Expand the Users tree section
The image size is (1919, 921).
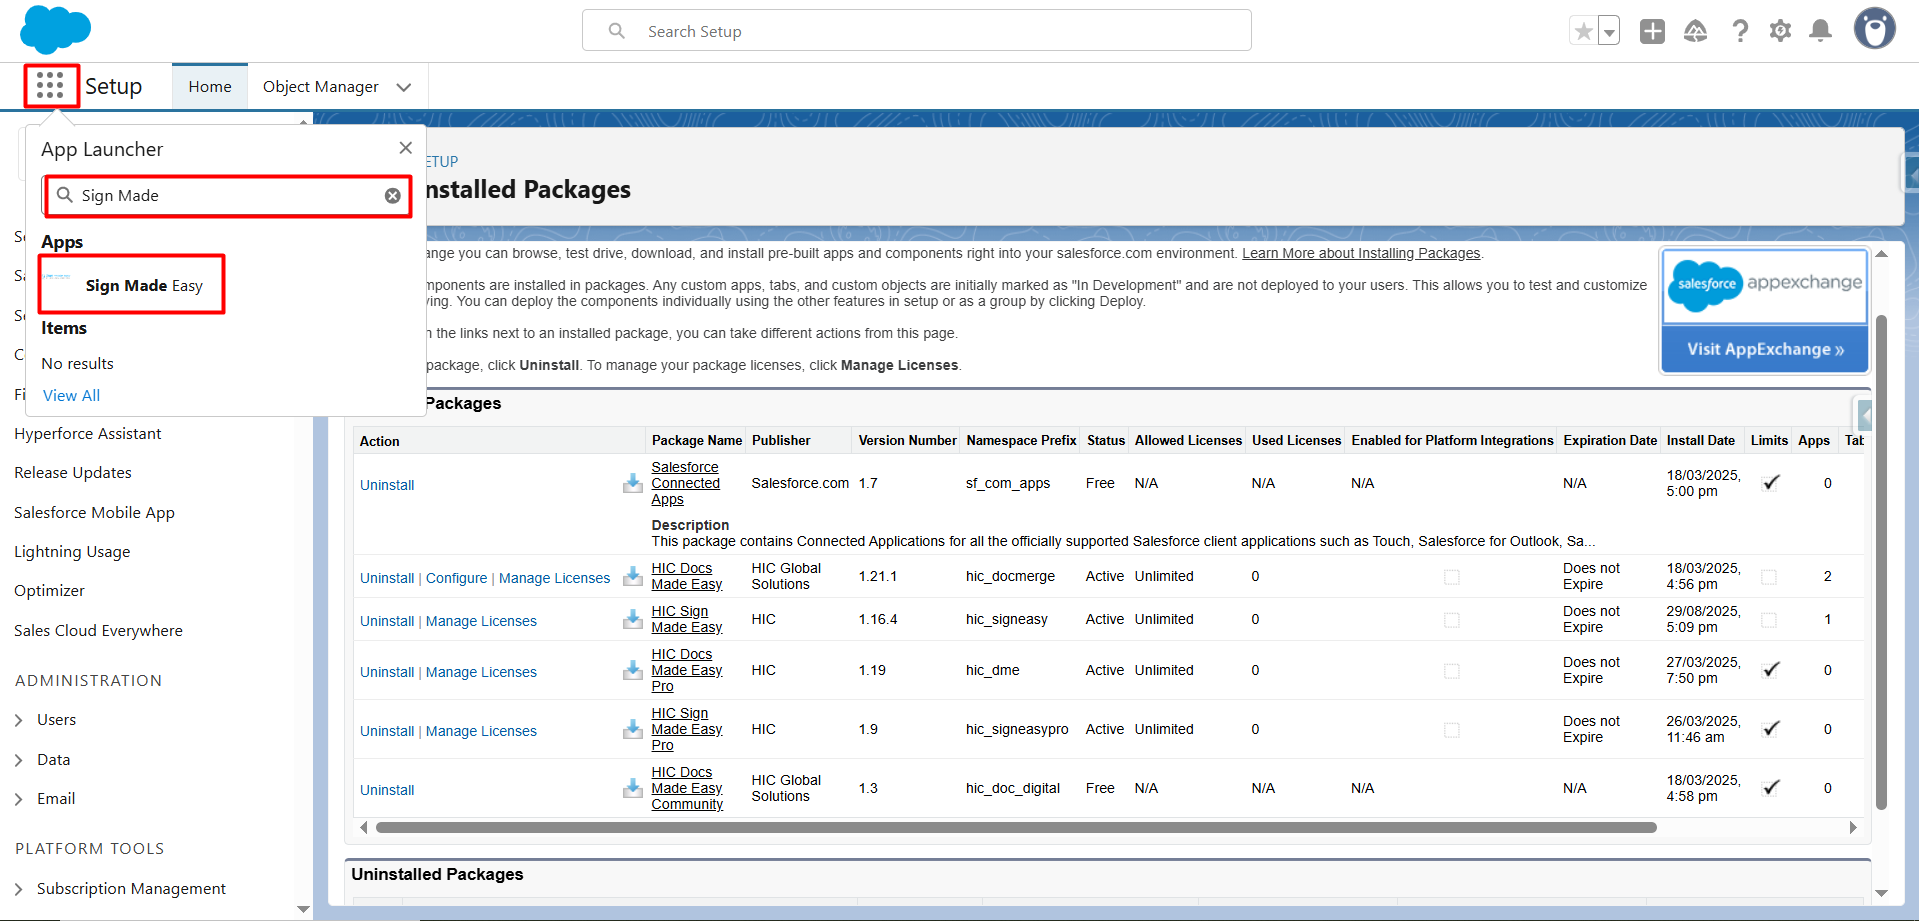coord(19,720)
